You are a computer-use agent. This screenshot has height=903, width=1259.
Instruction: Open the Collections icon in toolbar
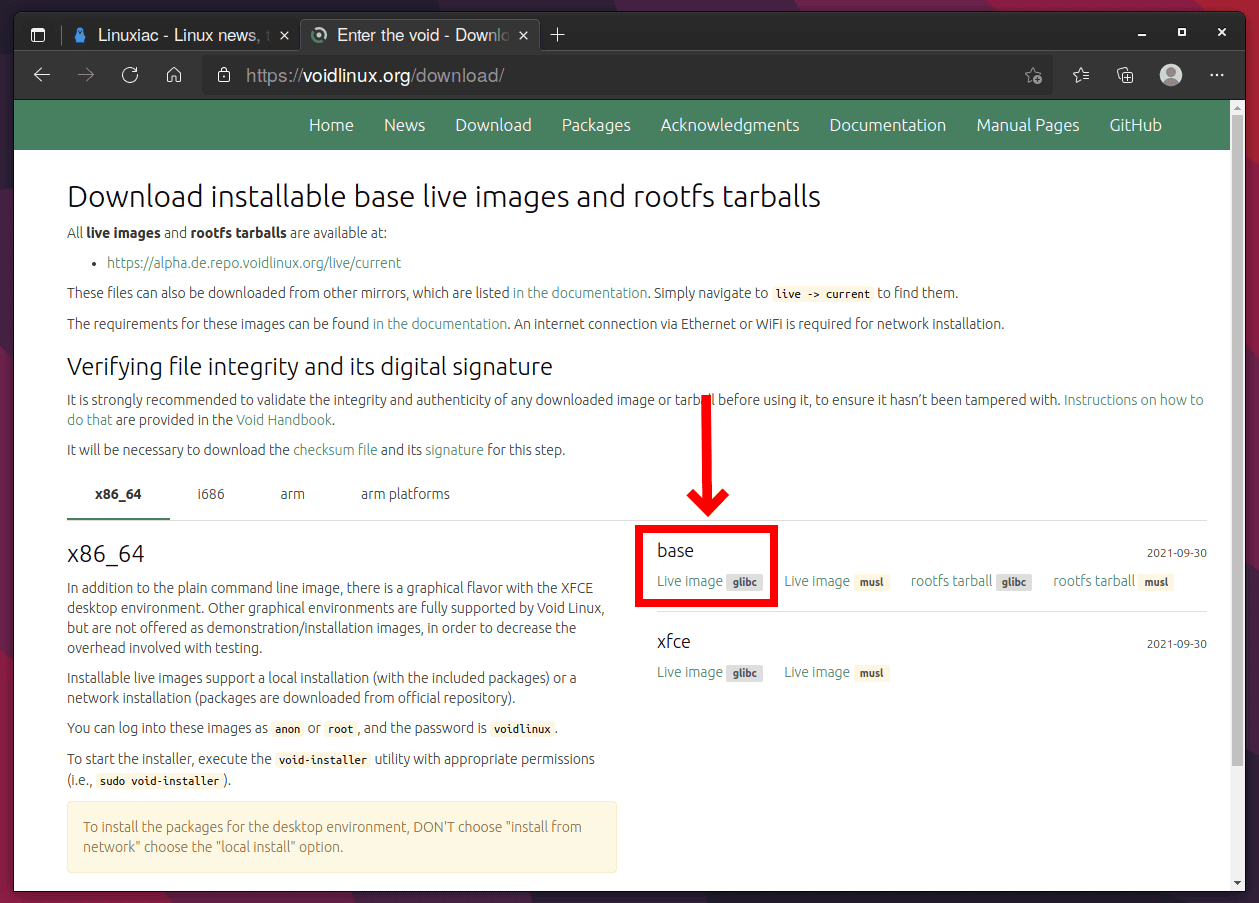(1125, 75)
